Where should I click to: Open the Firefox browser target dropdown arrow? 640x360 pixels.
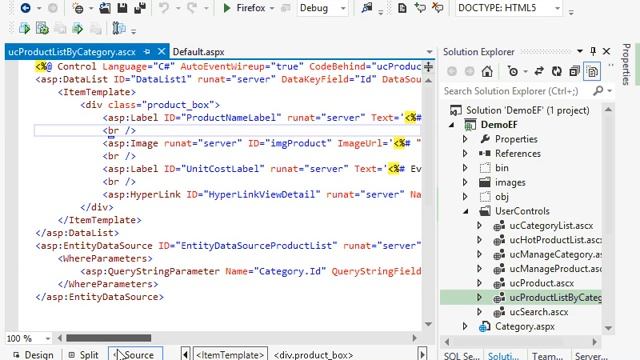(x=272, y=8)
